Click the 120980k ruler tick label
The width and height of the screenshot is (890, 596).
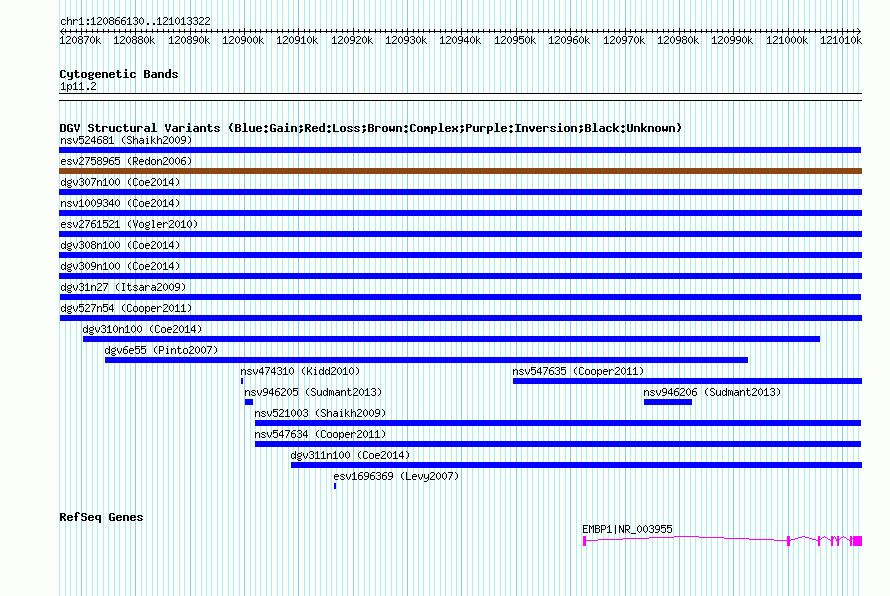pos(678,40)
